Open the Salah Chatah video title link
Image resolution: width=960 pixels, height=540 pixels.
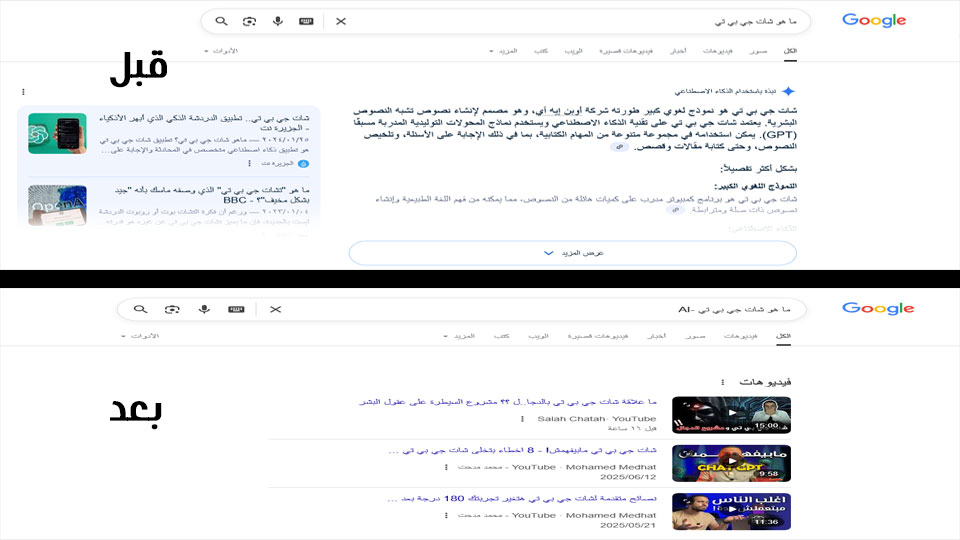tap(508, 402)
